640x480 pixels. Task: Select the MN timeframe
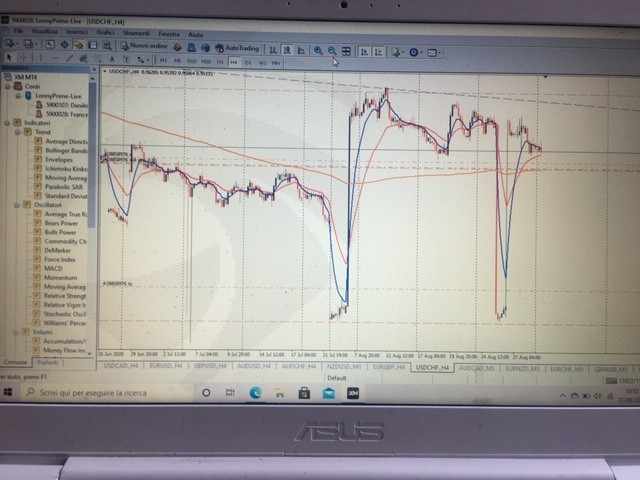(276, 62)
